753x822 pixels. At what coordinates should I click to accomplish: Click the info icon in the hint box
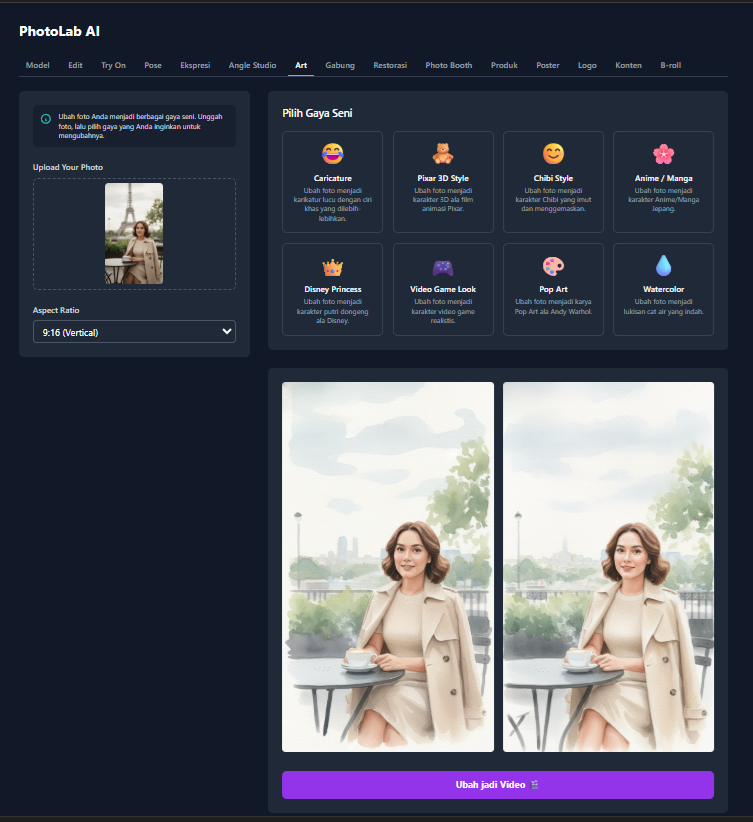(46, 119)
